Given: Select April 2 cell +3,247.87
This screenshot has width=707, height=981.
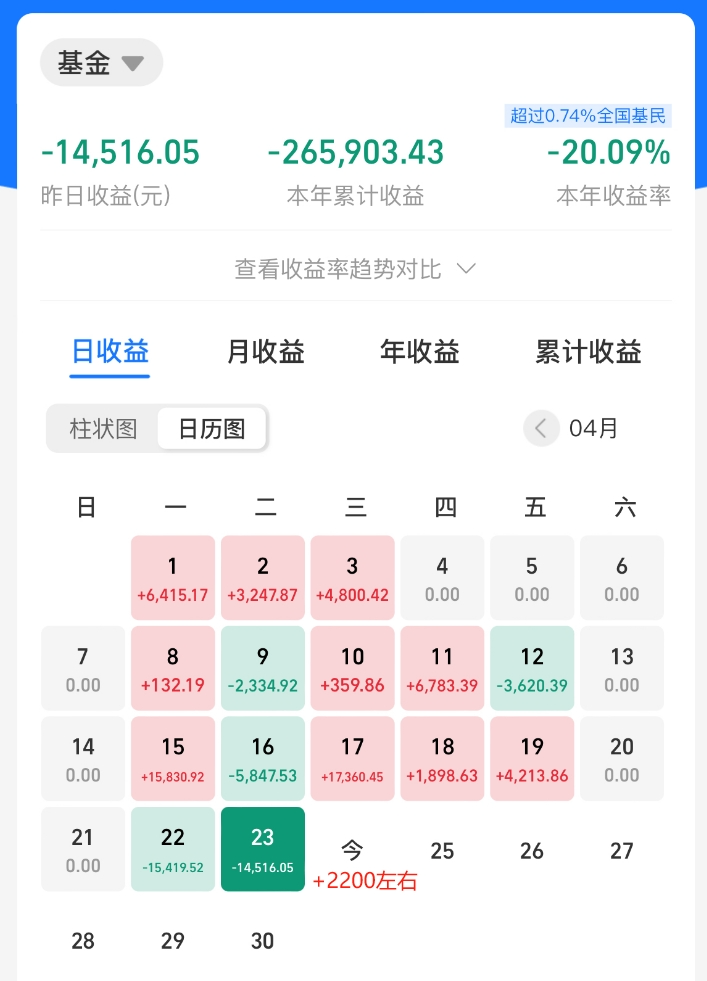Looking at the screenshot, I should 263,577.
